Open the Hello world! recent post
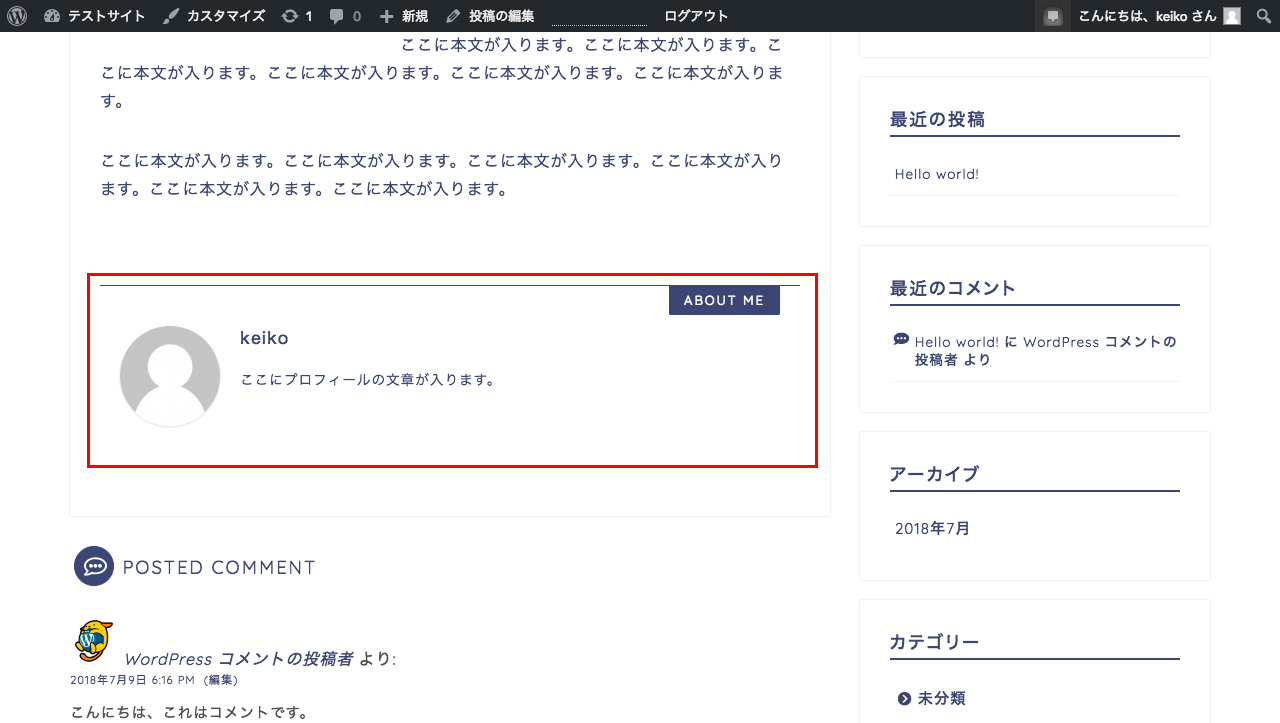This screenshot has height=723, width=1280. [x=937, y=174]
